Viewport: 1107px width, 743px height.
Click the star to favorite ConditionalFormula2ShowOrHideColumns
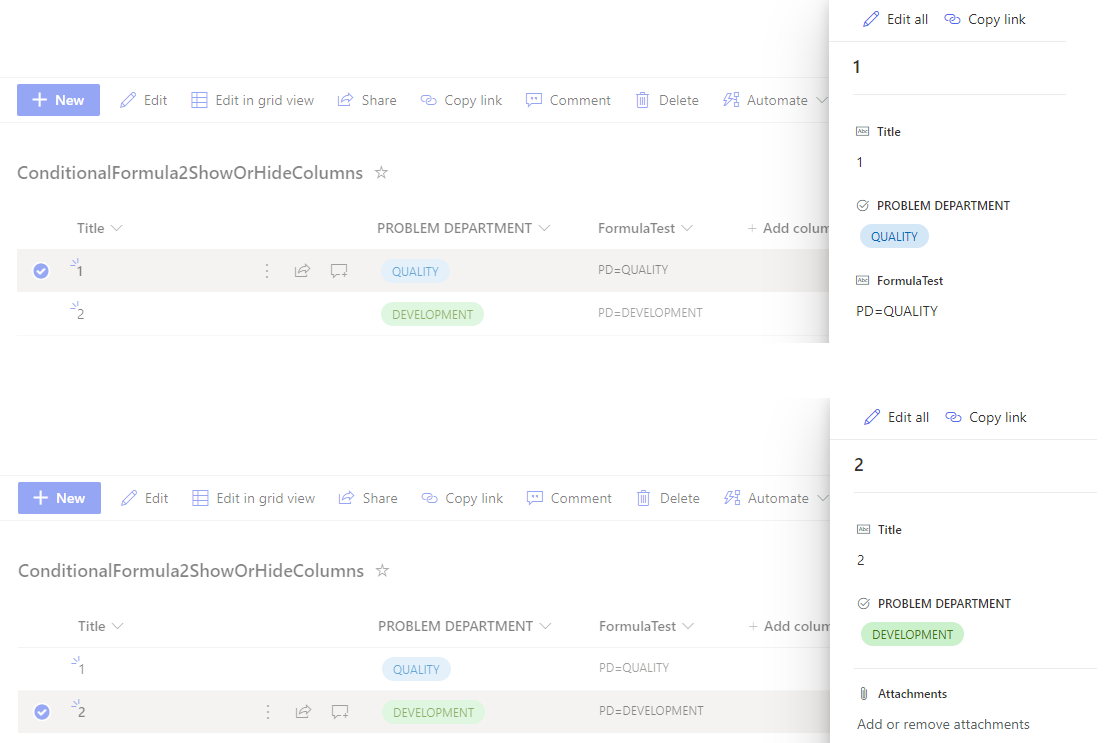381,172
